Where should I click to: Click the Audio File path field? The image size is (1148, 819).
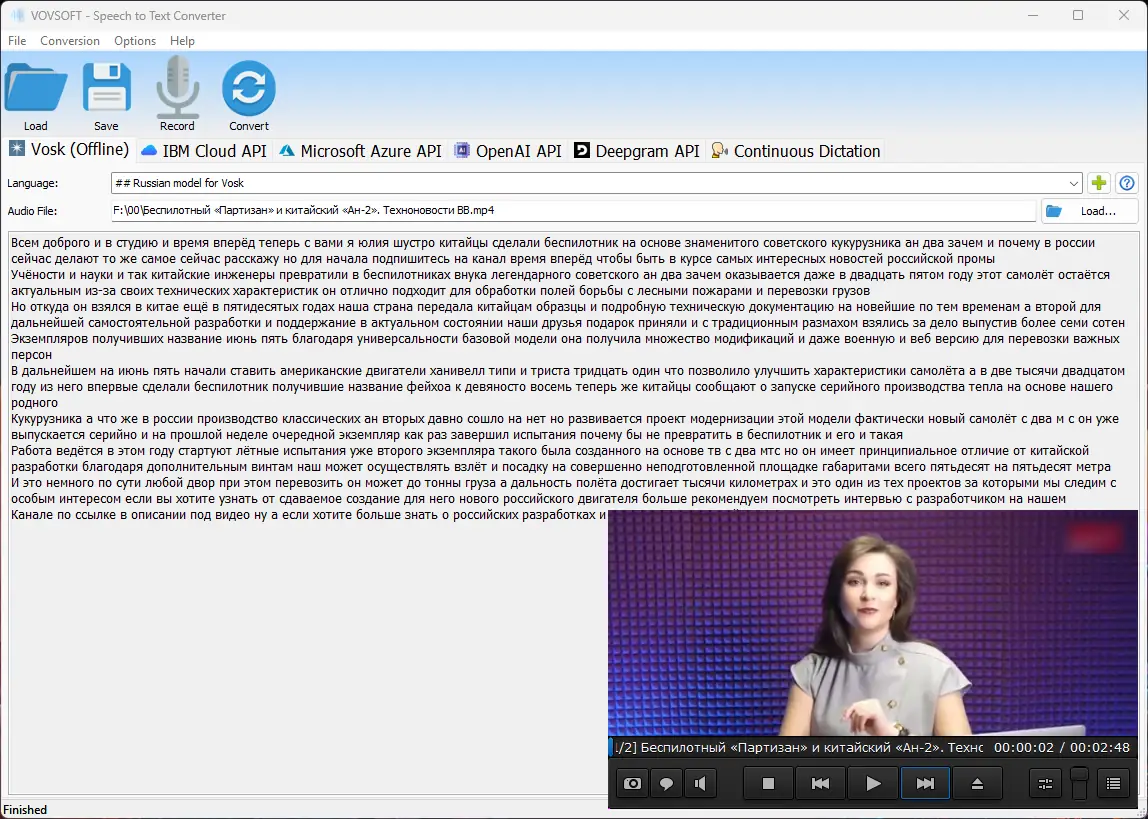573,211
